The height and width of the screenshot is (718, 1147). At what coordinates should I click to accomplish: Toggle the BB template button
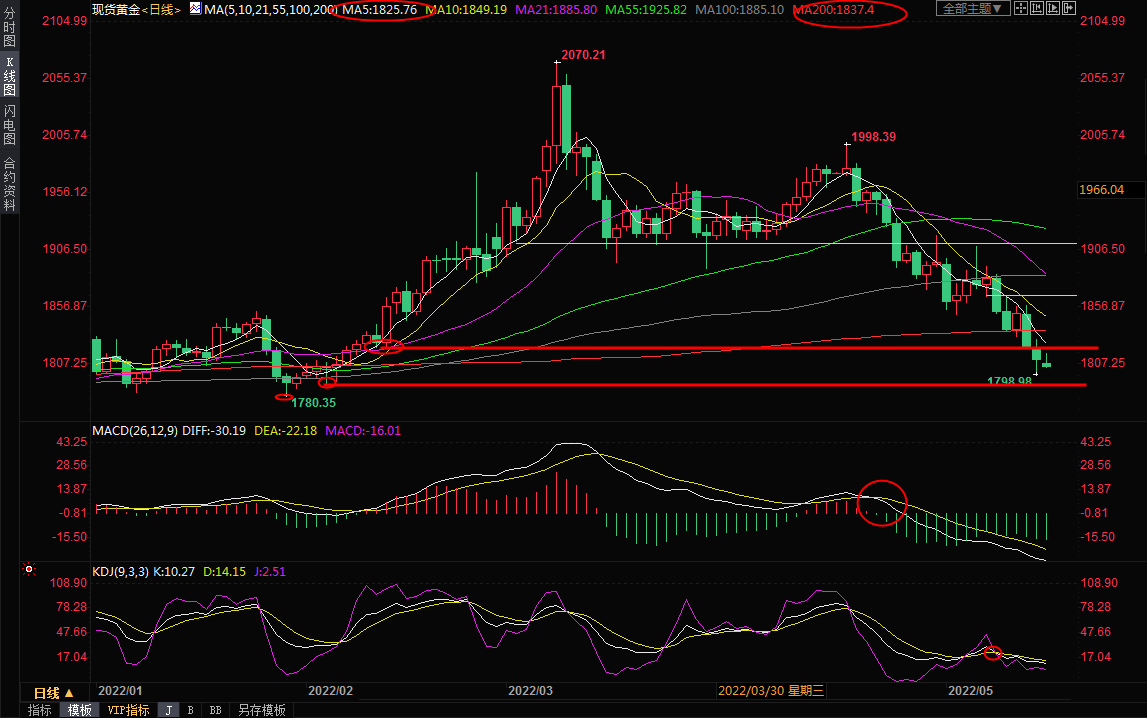coord(214,710)
